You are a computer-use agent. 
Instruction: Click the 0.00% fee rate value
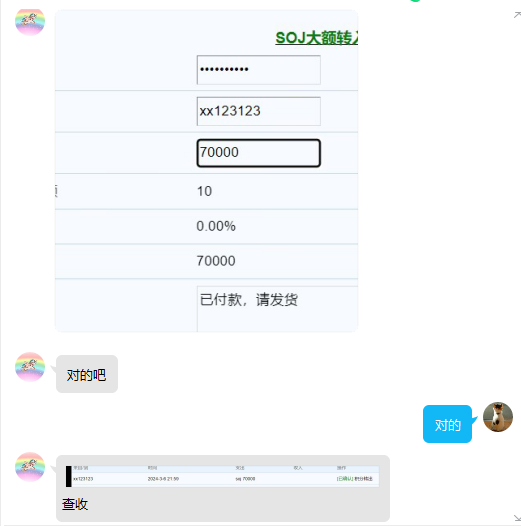point(216,226)
